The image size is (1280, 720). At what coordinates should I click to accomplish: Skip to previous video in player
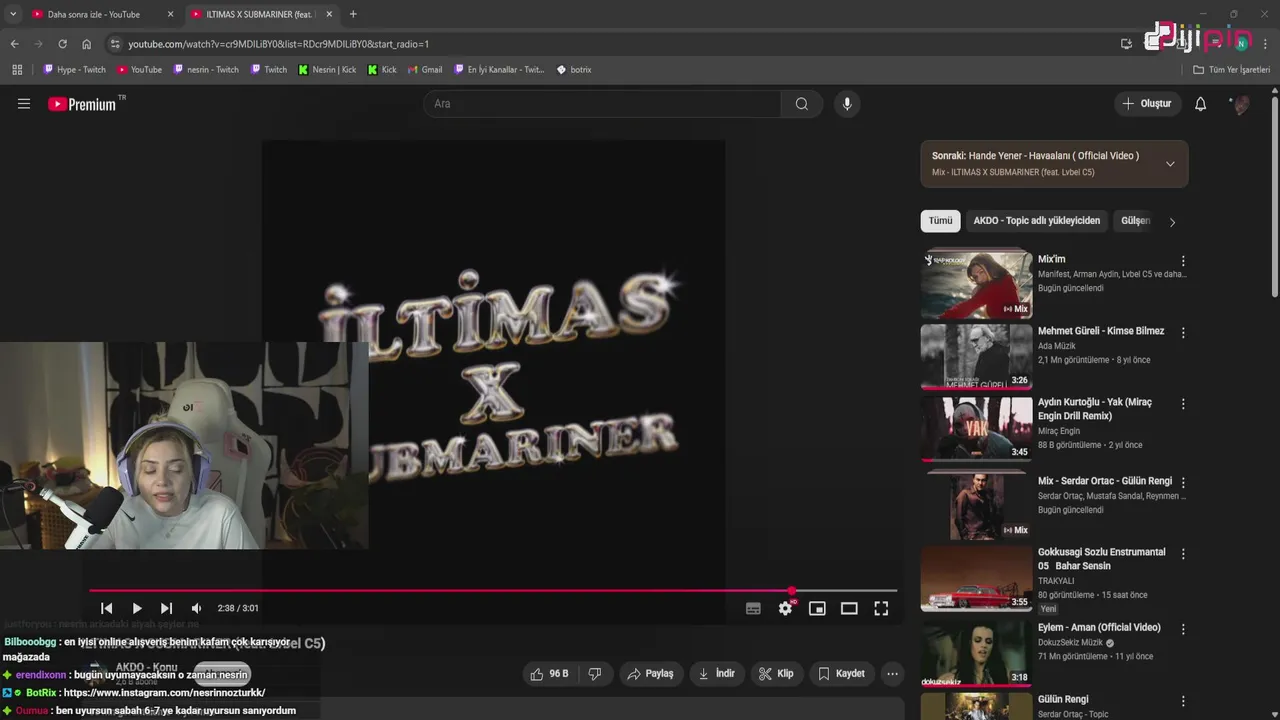107,608
